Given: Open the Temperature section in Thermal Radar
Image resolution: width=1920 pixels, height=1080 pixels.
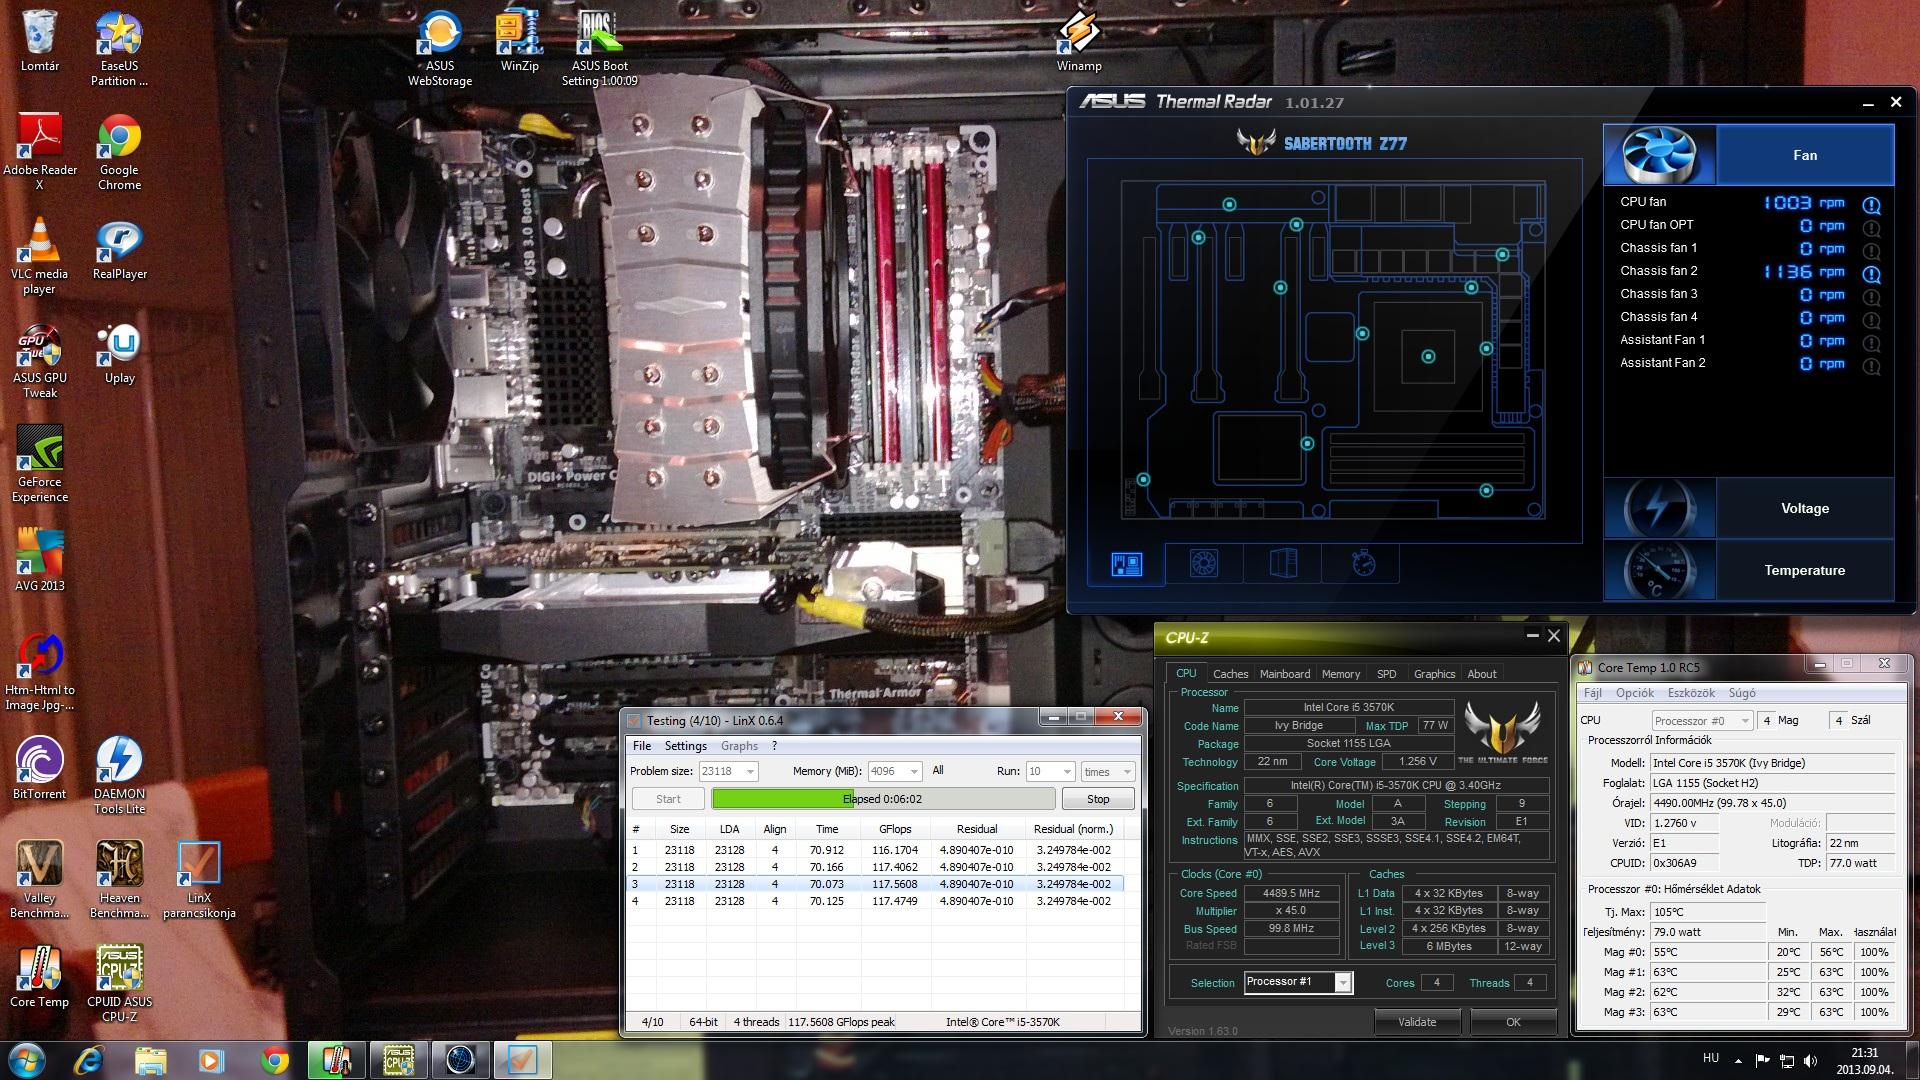Looking at the screenshot, I should [1749, 570].
